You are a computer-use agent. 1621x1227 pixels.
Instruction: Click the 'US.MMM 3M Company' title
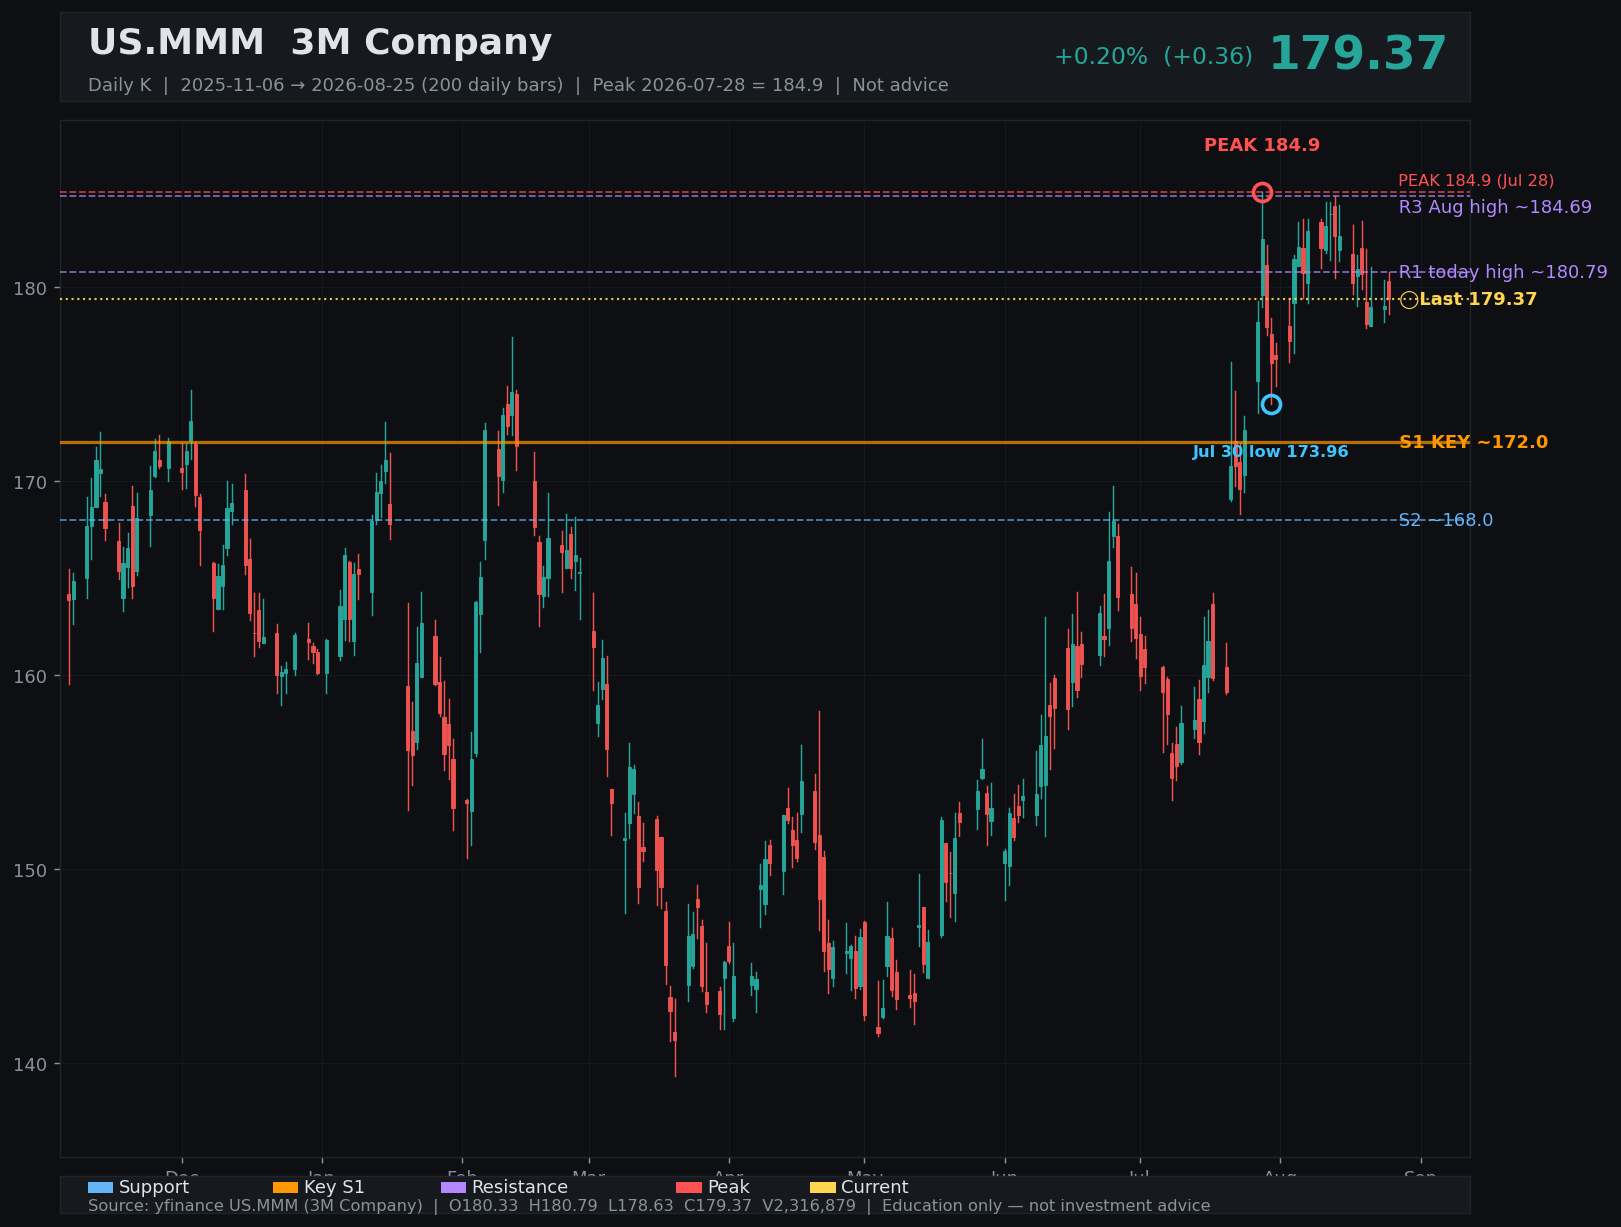320,43
